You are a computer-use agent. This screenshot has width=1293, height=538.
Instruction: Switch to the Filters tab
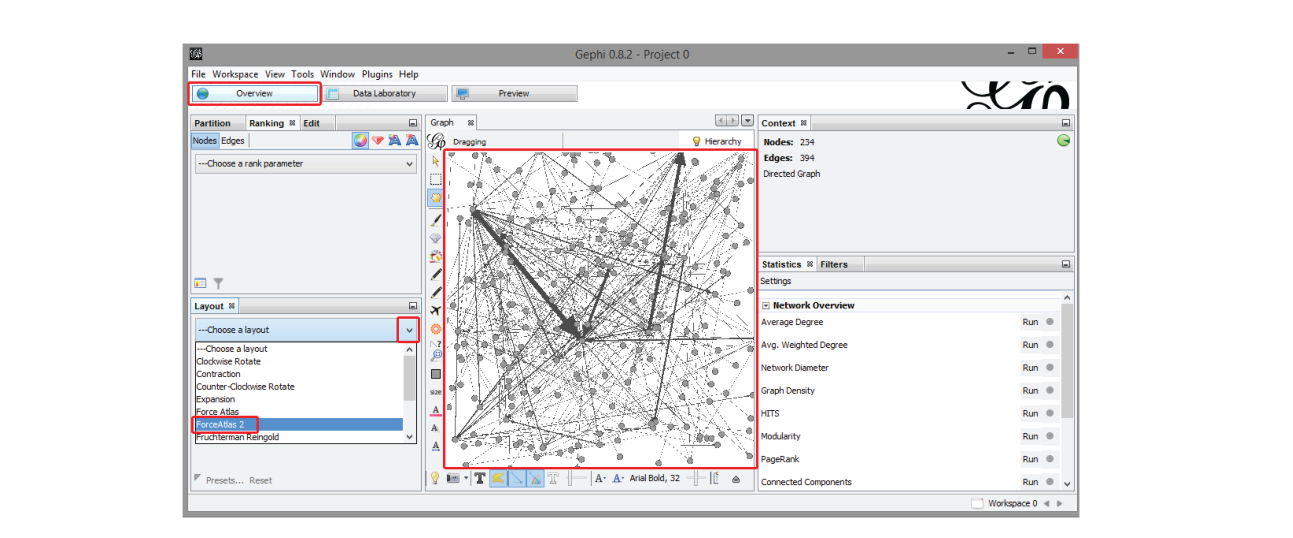(833, 264)
